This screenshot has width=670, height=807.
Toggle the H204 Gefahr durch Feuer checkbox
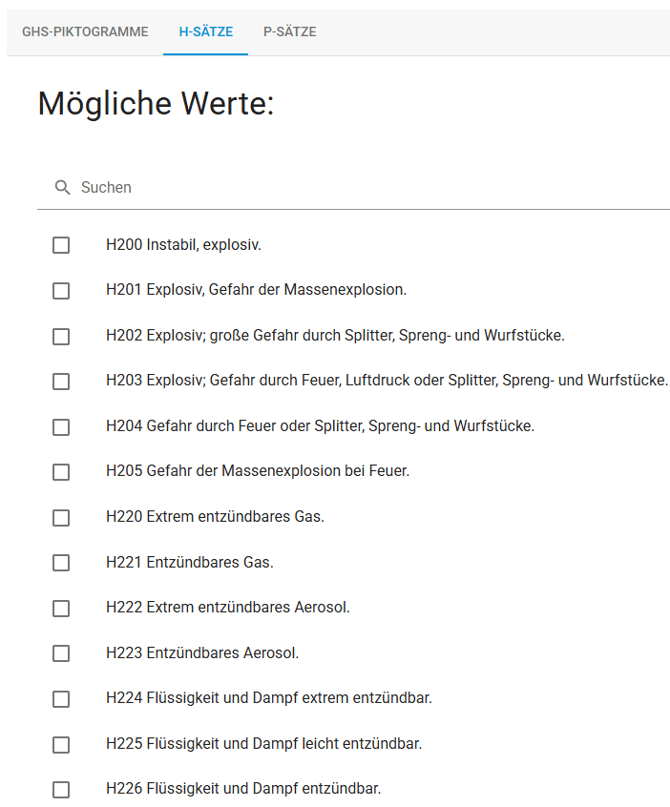coord(61,427)
